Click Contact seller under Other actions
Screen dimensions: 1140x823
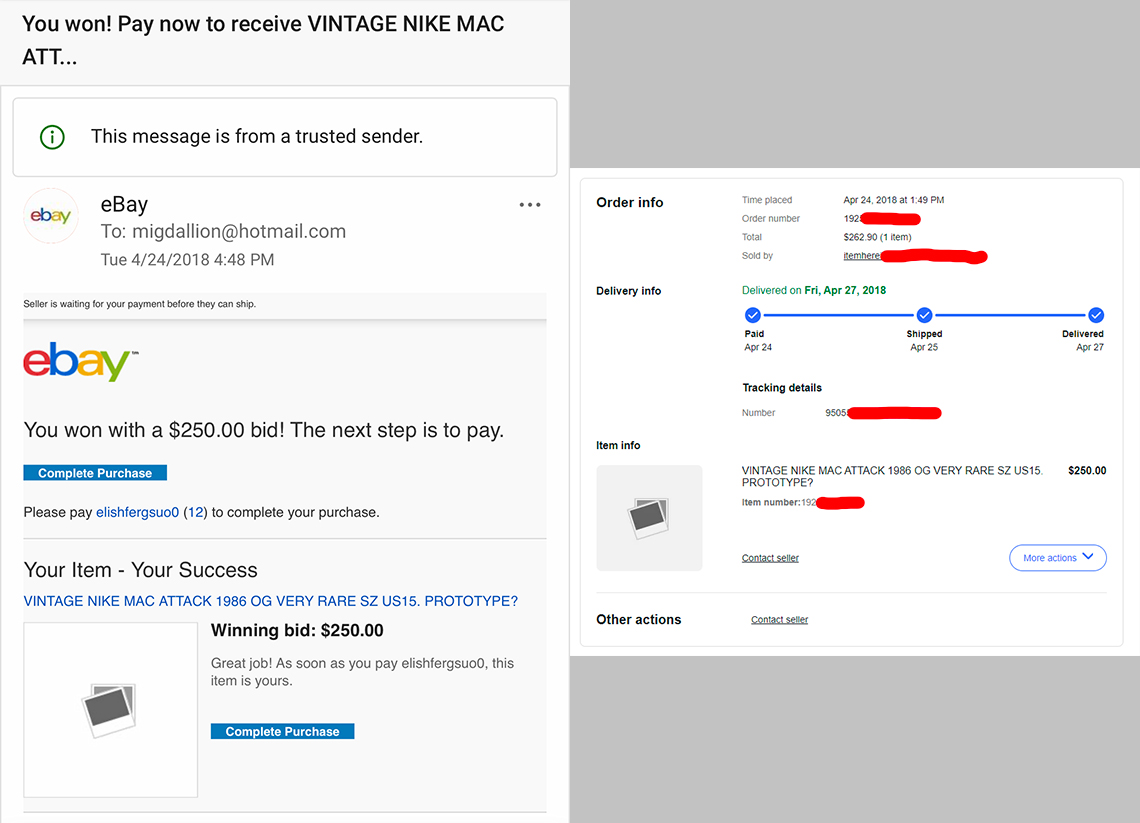[779, 620]
